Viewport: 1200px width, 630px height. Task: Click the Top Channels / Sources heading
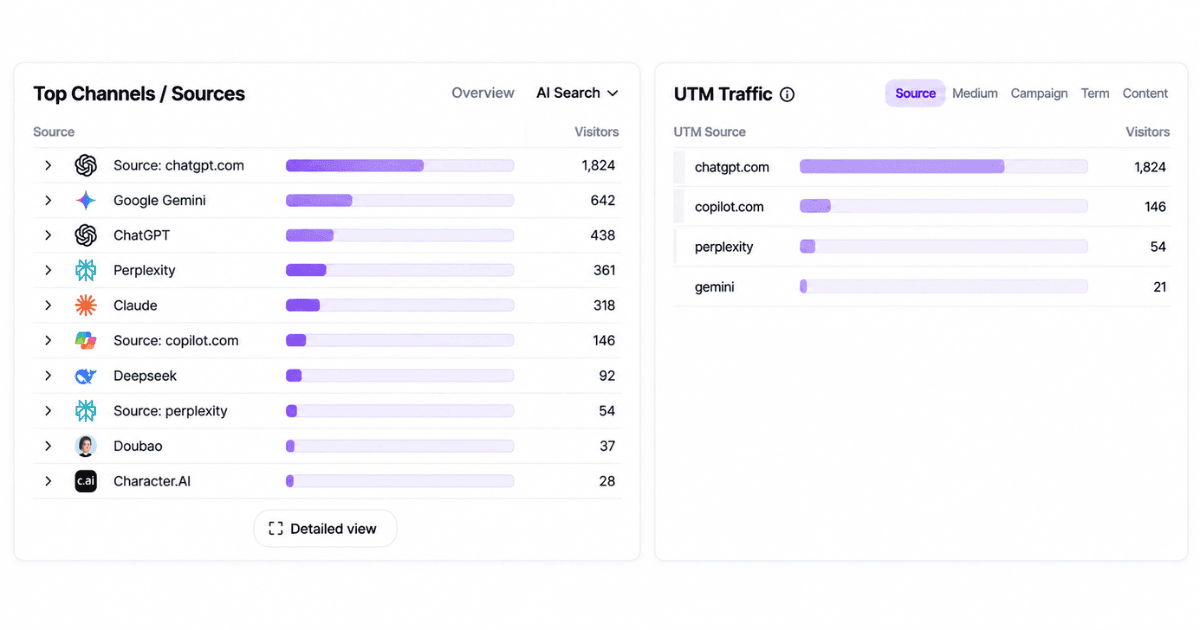(139, 94)
